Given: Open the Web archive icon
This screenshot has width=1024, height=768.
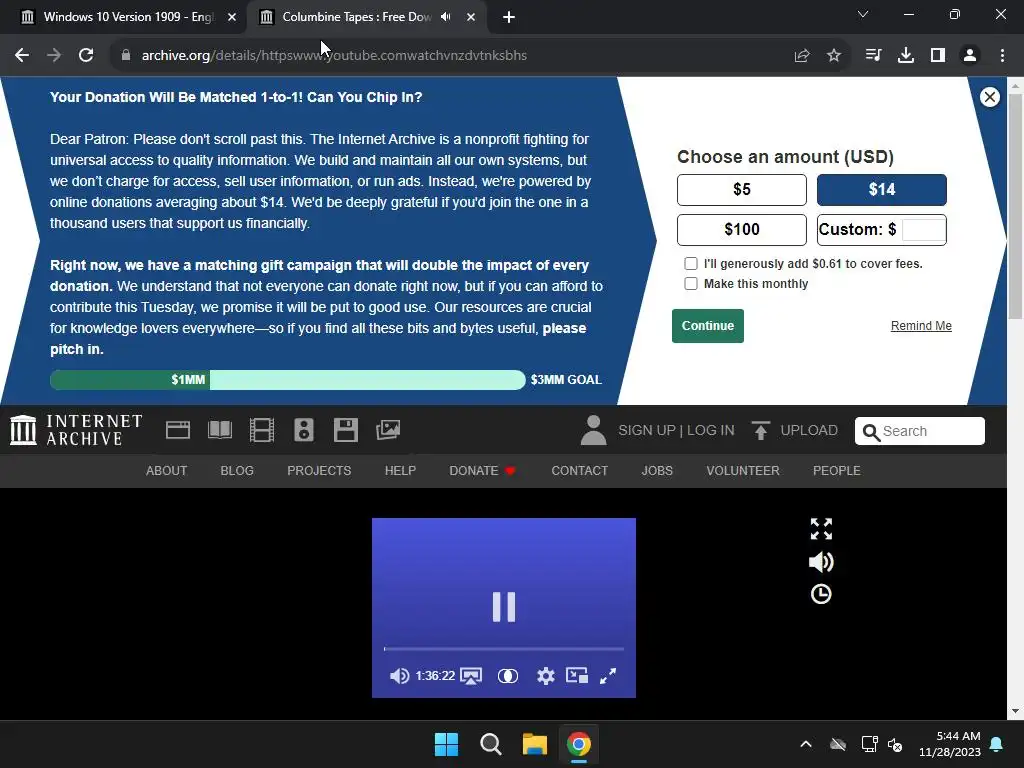Looking at the screenshot, I should (178, 430).
